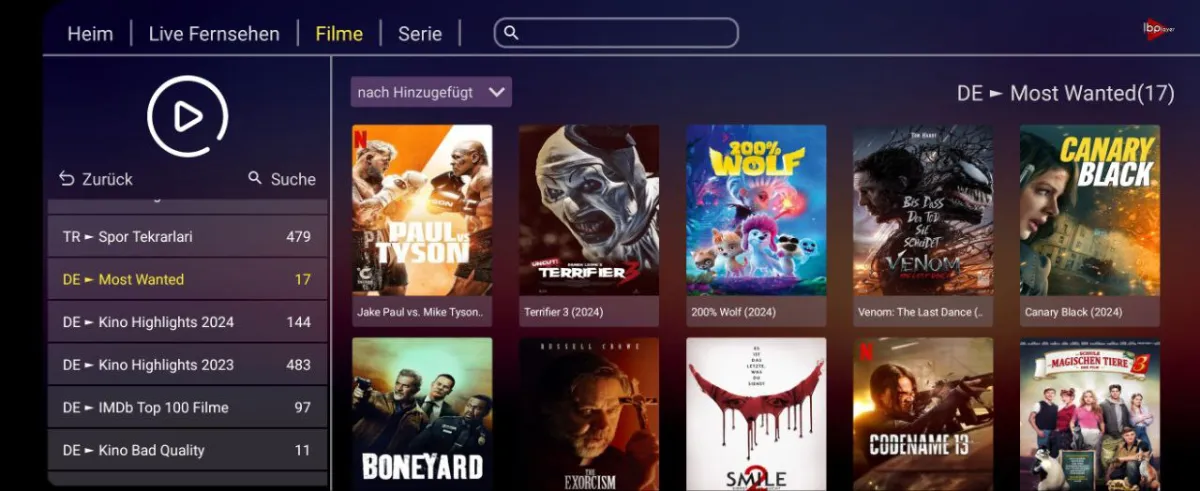The width and height of the screenshot is (1200, 491).
Task: Click the 'DE ► Most Wanted(17)' heading
Action: (1064, 93)
